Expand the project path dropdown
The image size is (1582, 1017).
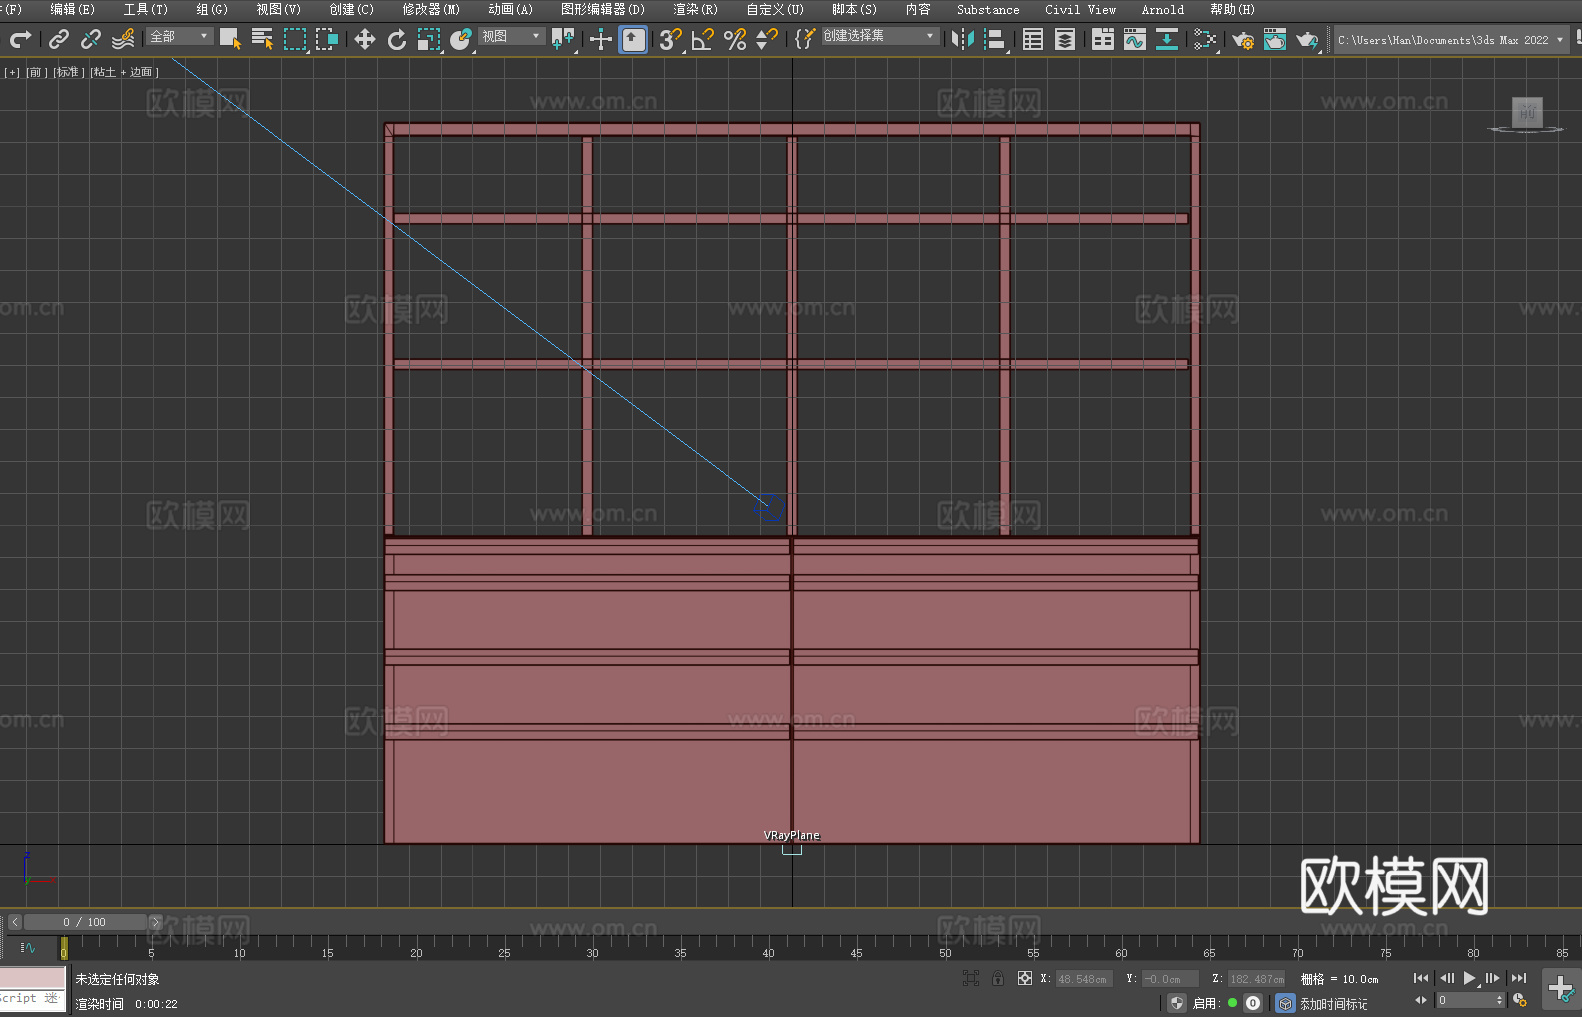coord(1559,40)
